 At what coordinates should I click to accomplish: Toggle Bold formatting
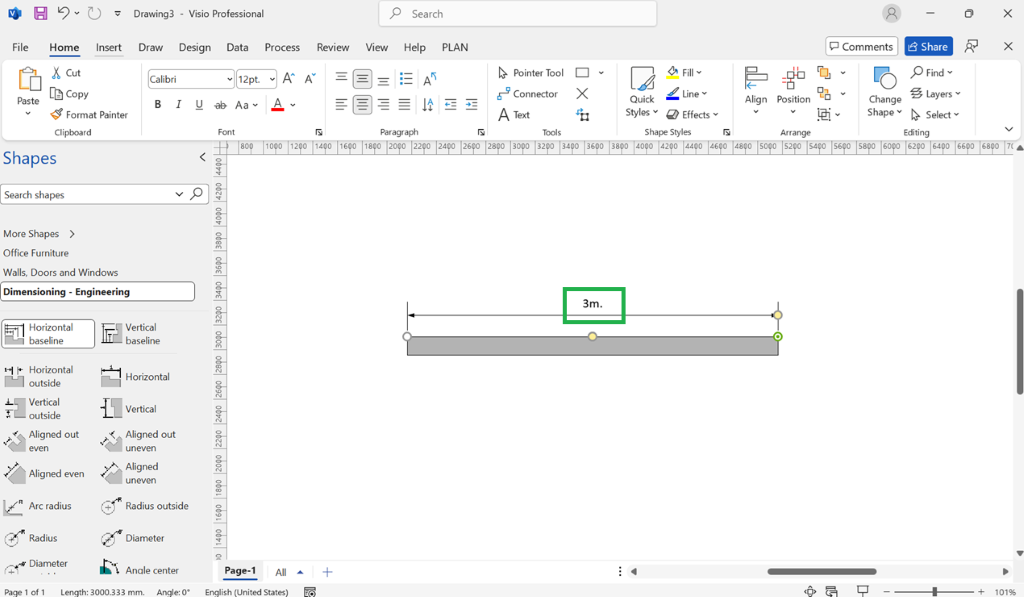(x=157, y=105)
